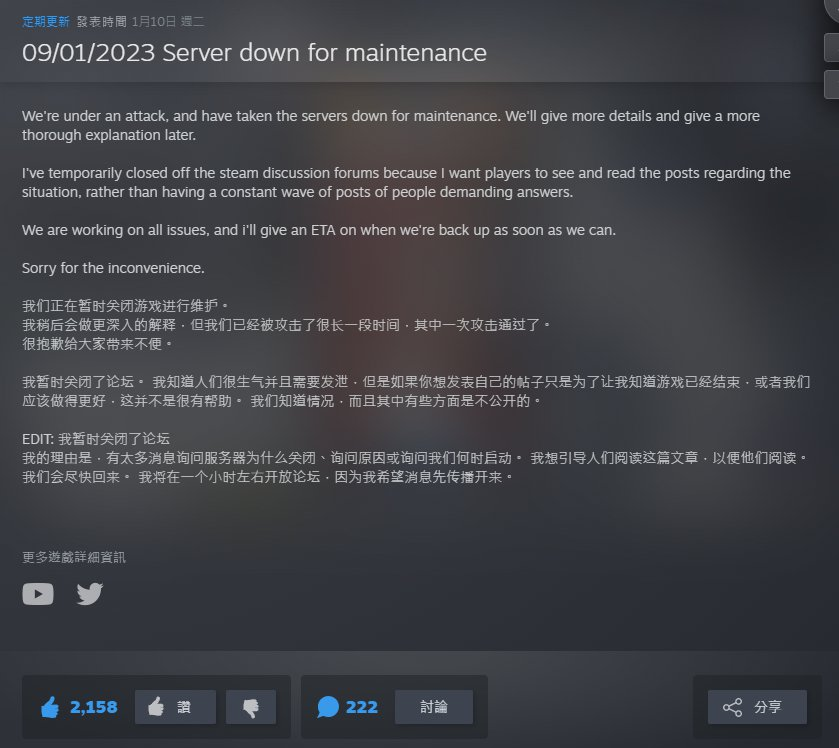Open the 定期更新 category link
The width and height of the screenshot is (839, 748).
point(46,21)
